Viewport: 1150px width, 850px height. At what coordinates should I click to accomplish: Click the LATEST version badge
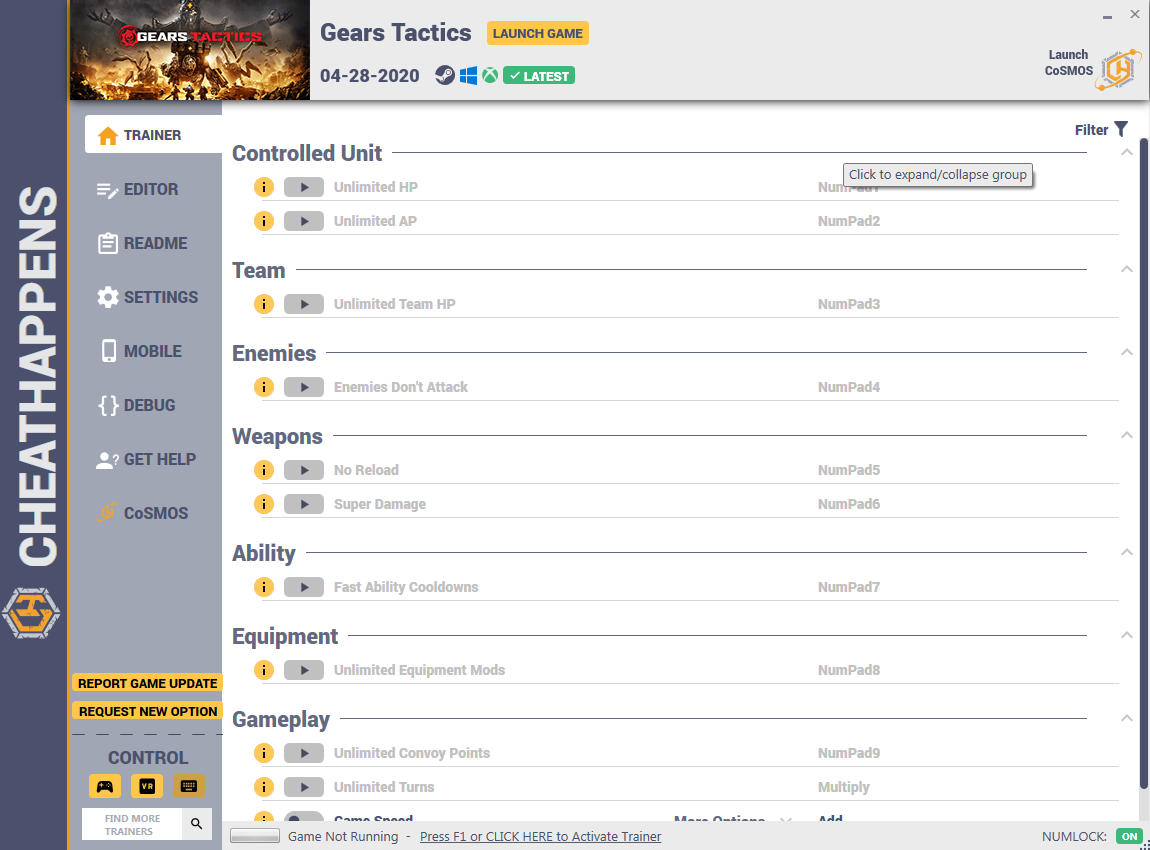(539, 76)
